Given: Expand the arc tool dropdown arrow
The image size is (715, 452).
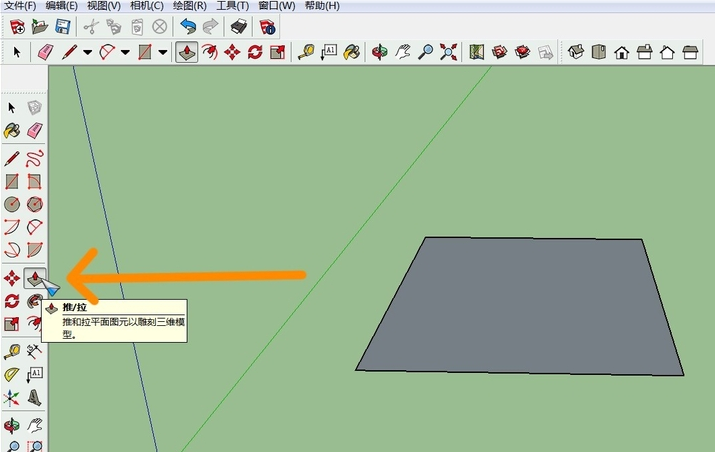Looking at the screenshot, I should point(125,52).
